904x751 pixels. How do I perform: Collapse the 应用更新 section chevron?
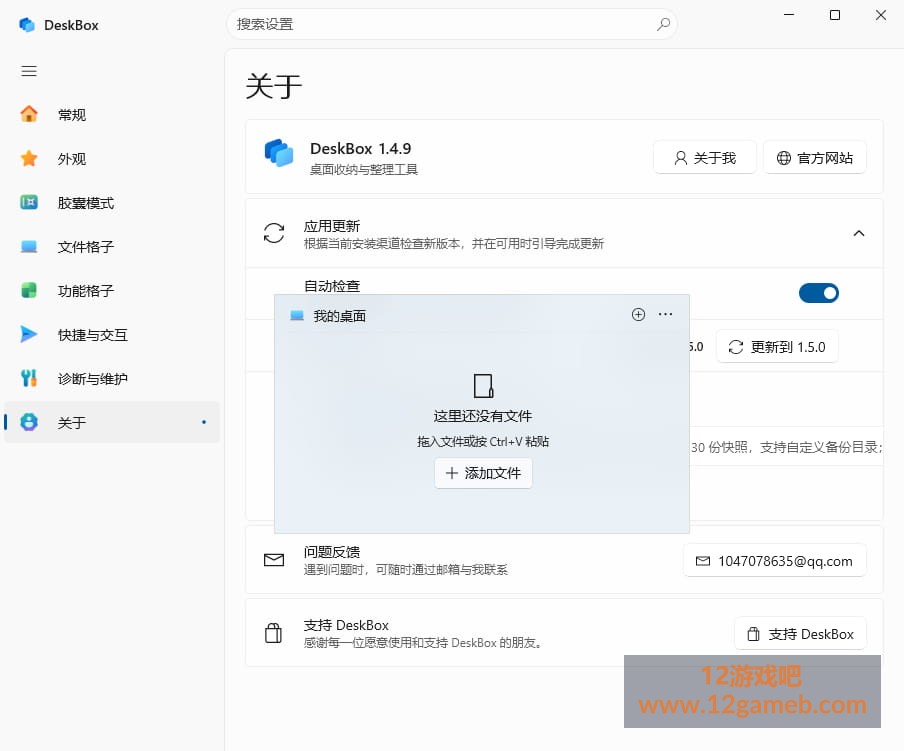tap(858, 233)
